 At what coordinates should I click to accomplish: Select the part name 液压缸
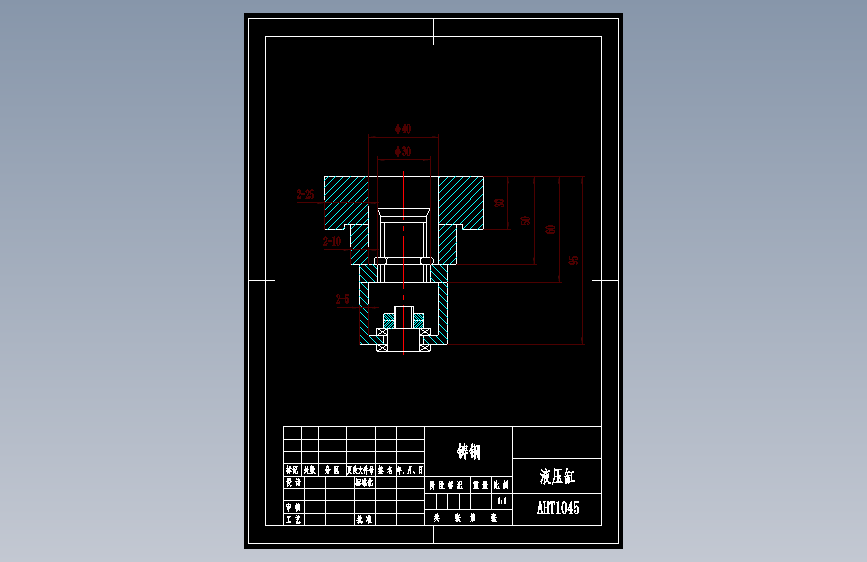(x=557, y=476)
